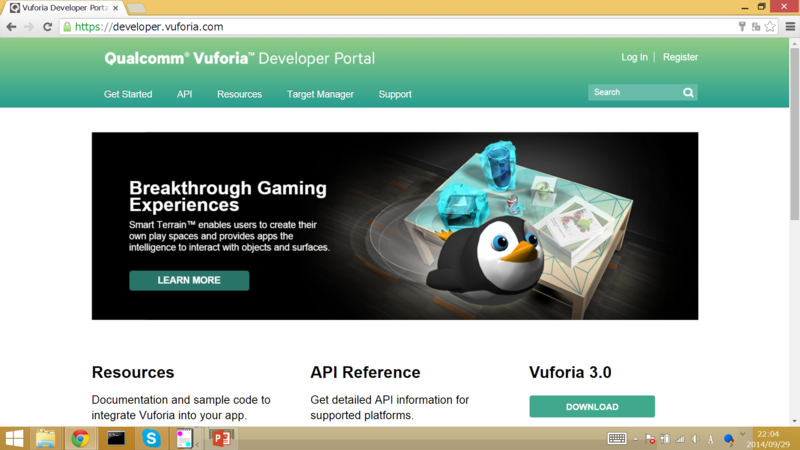Open the touch keyboard tray icon

pyautogui.click(x=617, y=438)
